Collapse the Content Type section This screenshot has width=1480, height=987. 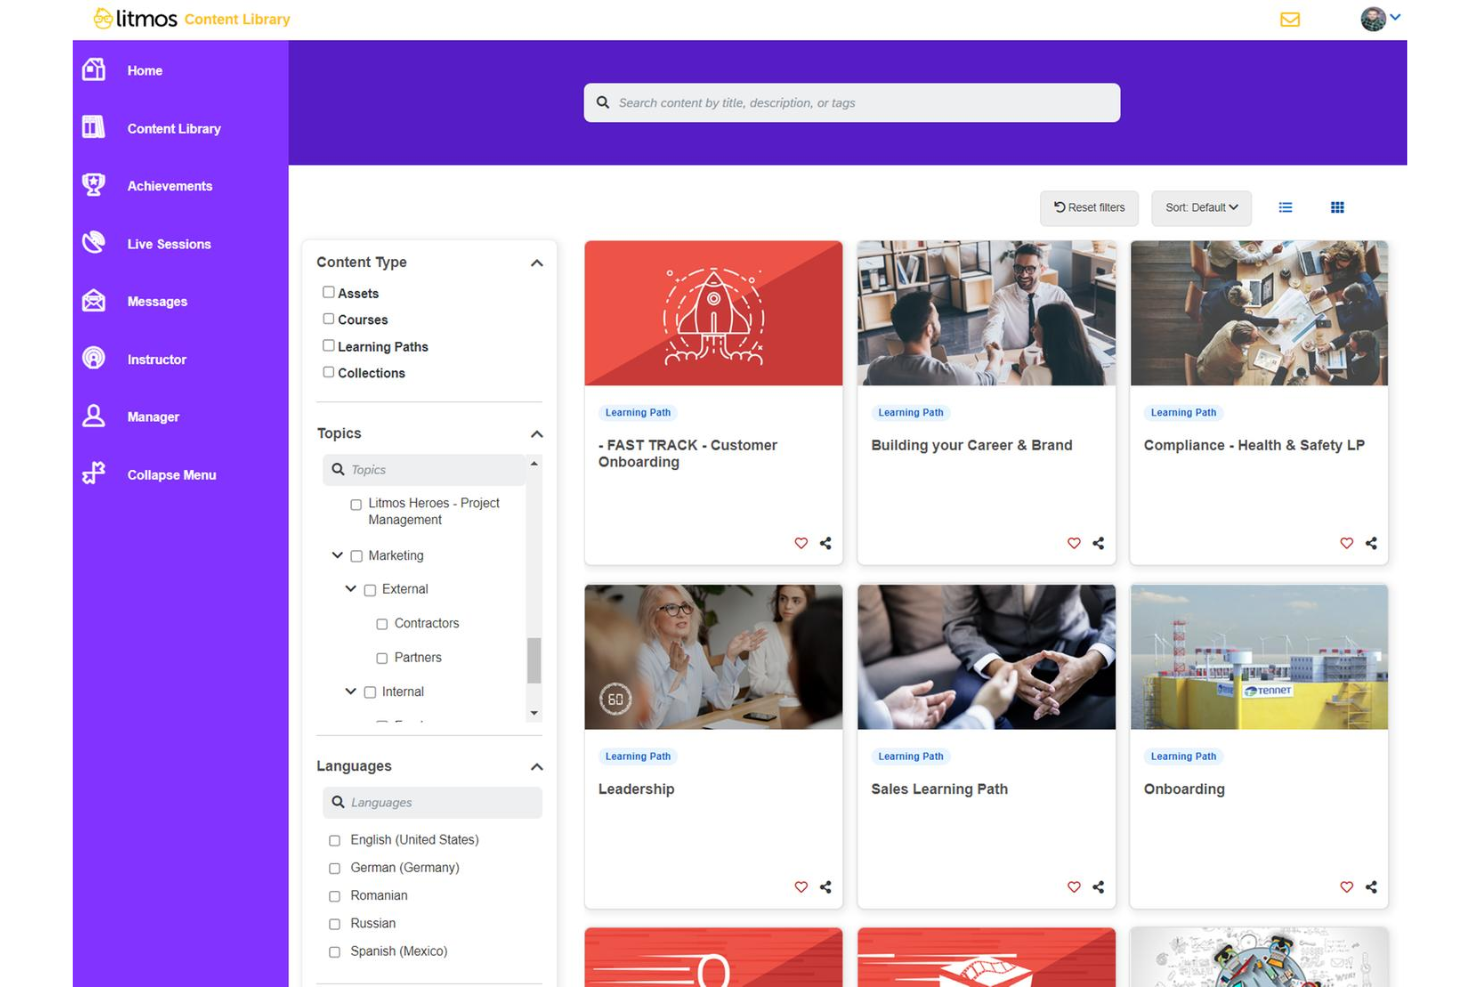click(537, 263)
